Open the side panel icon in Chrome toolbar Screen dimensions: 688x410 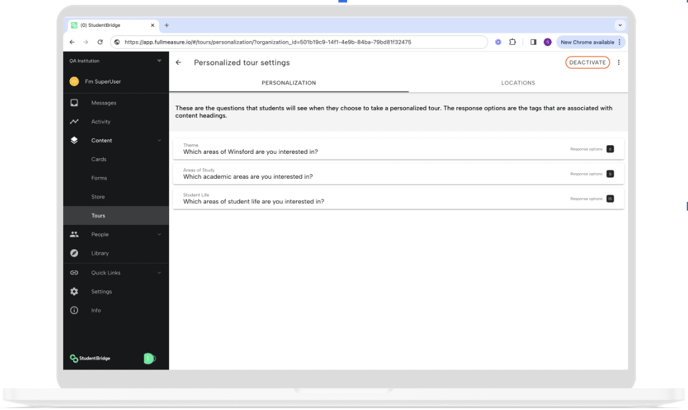[x=533, y=42]
